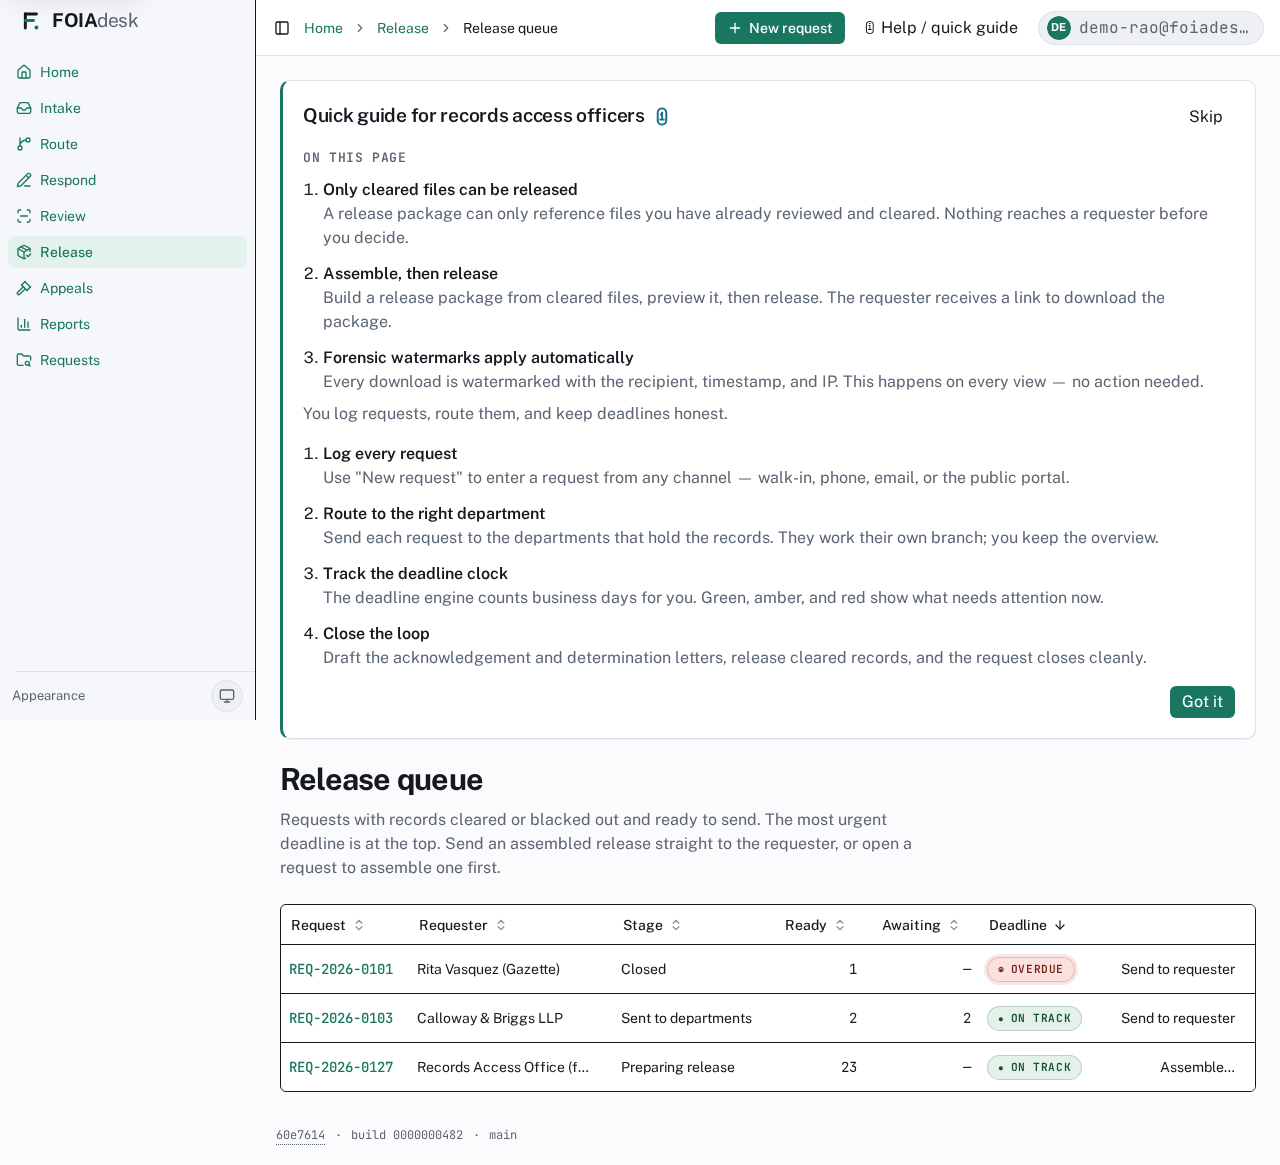This screenshot has width=1280, height=1165.
Task: Click the Ready value 23
Action: pos(849,1067)
